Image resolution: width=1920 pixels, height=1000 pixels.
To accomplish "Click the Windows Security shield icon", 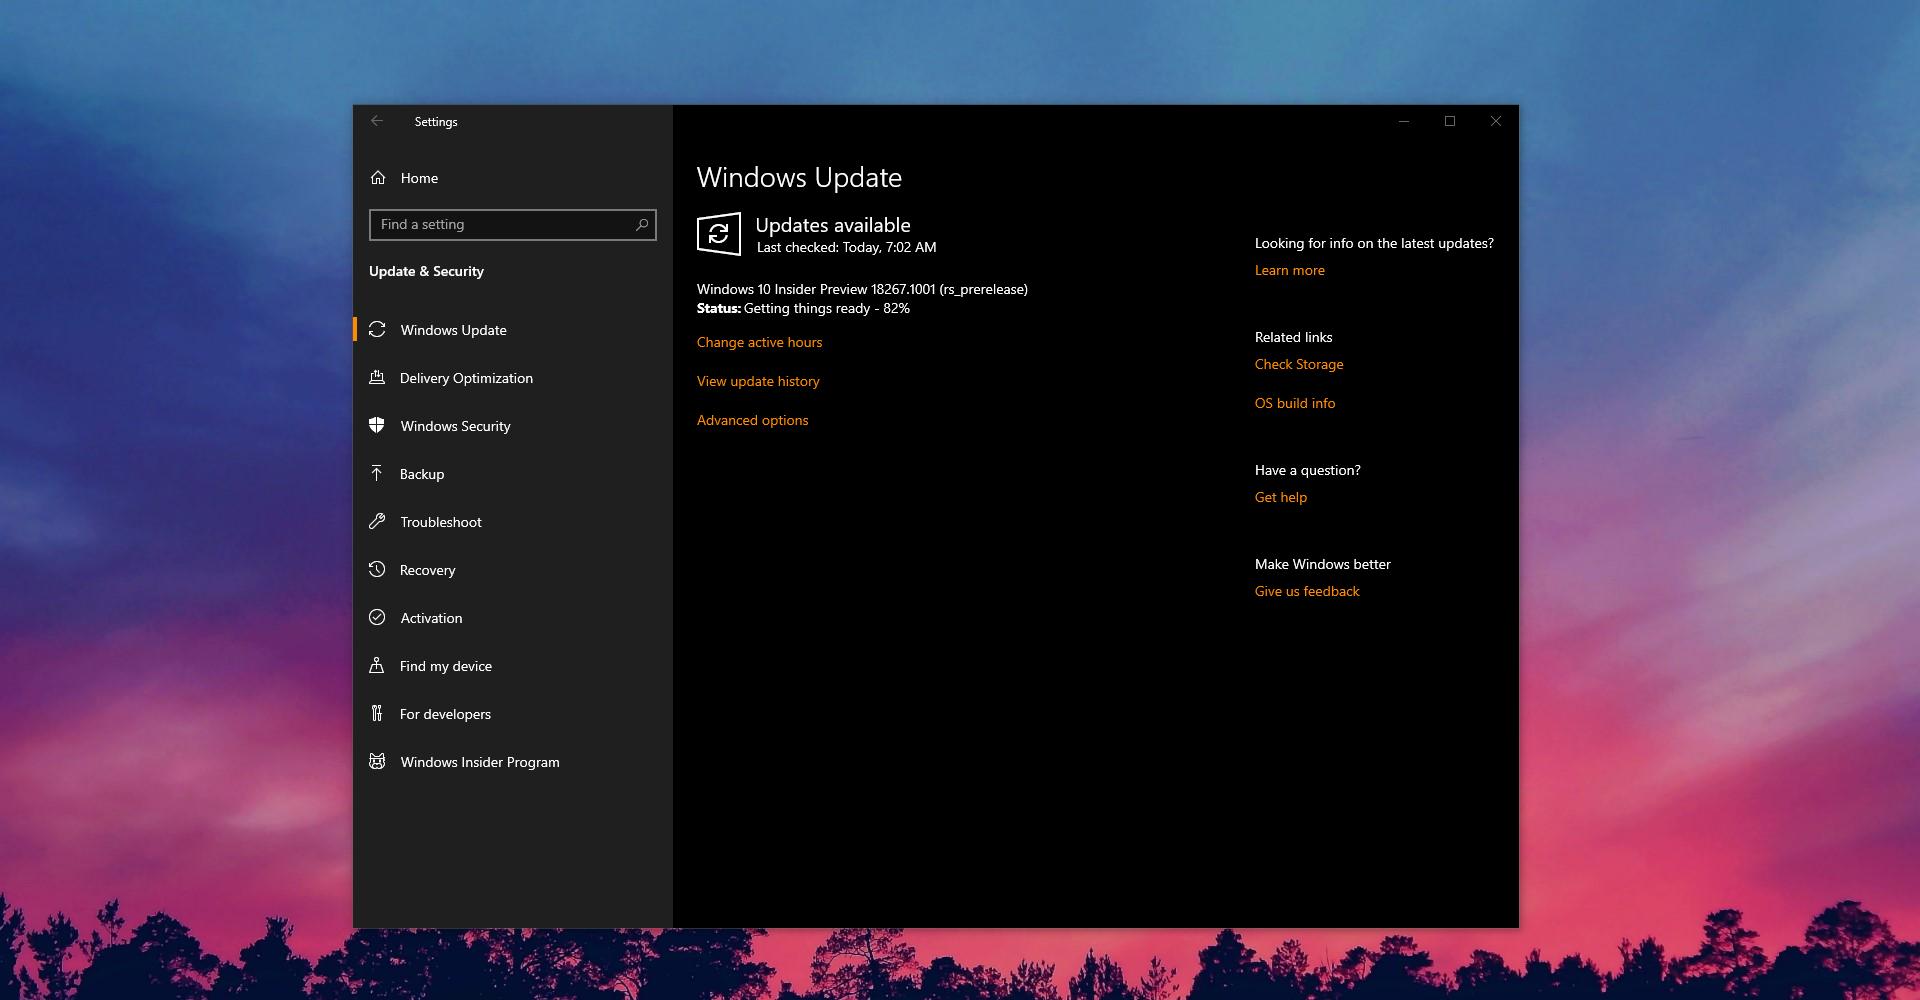I will (377, 426).
